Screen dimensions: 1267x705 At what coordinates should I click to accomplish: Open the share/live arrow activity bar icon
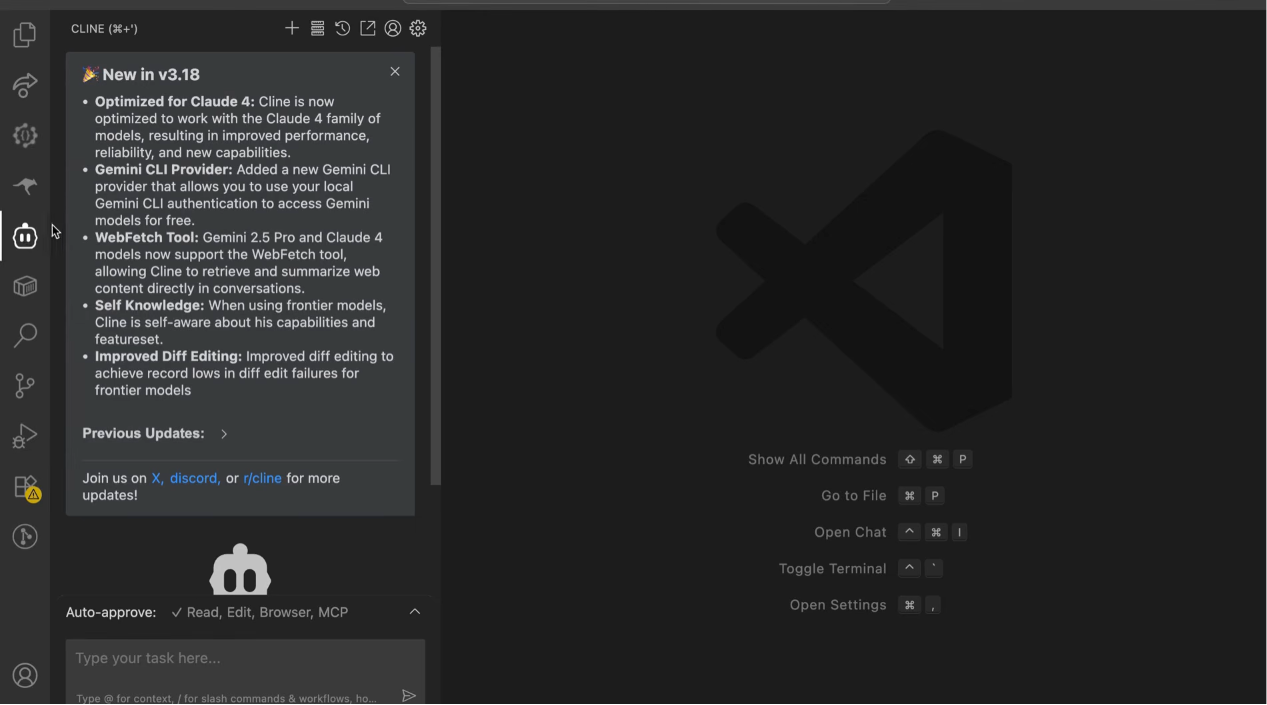[25, 85]
